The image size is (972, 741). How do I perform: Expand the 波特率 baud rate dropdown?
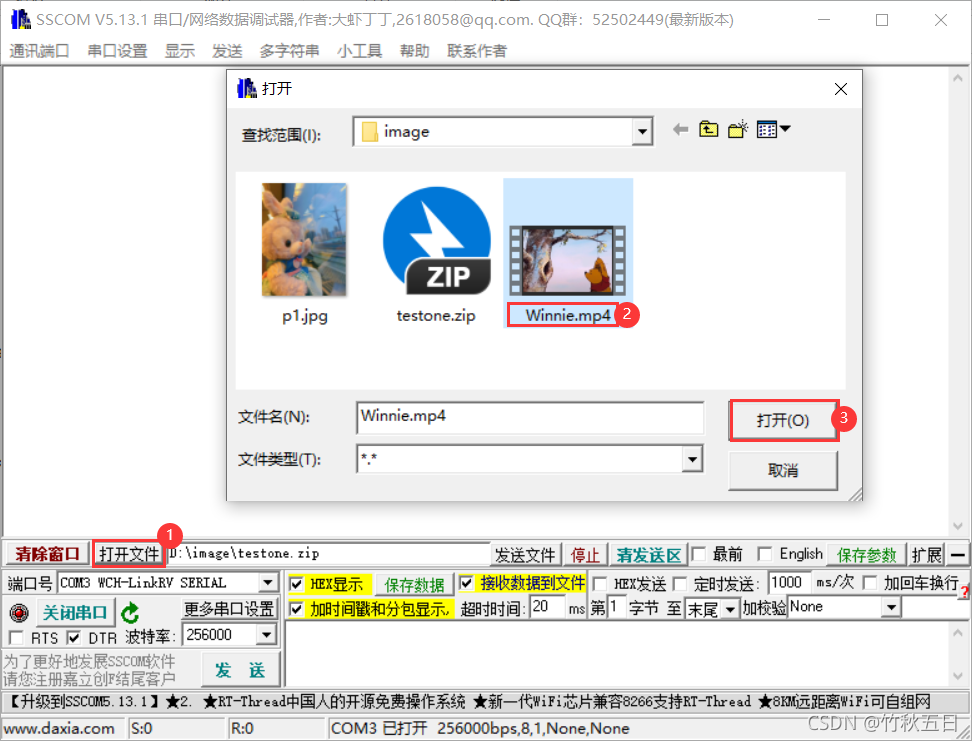click(268, 634)
